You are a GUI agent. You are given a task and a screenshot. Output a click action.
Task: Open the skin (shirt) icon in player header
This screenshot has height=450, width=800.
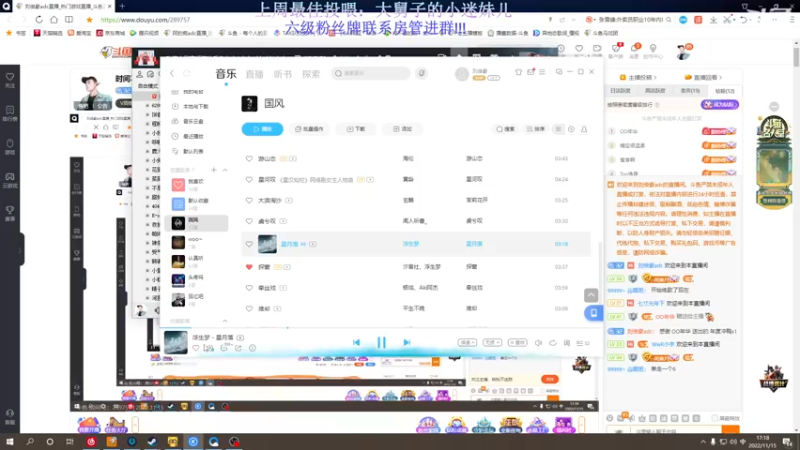pos(518,72)
